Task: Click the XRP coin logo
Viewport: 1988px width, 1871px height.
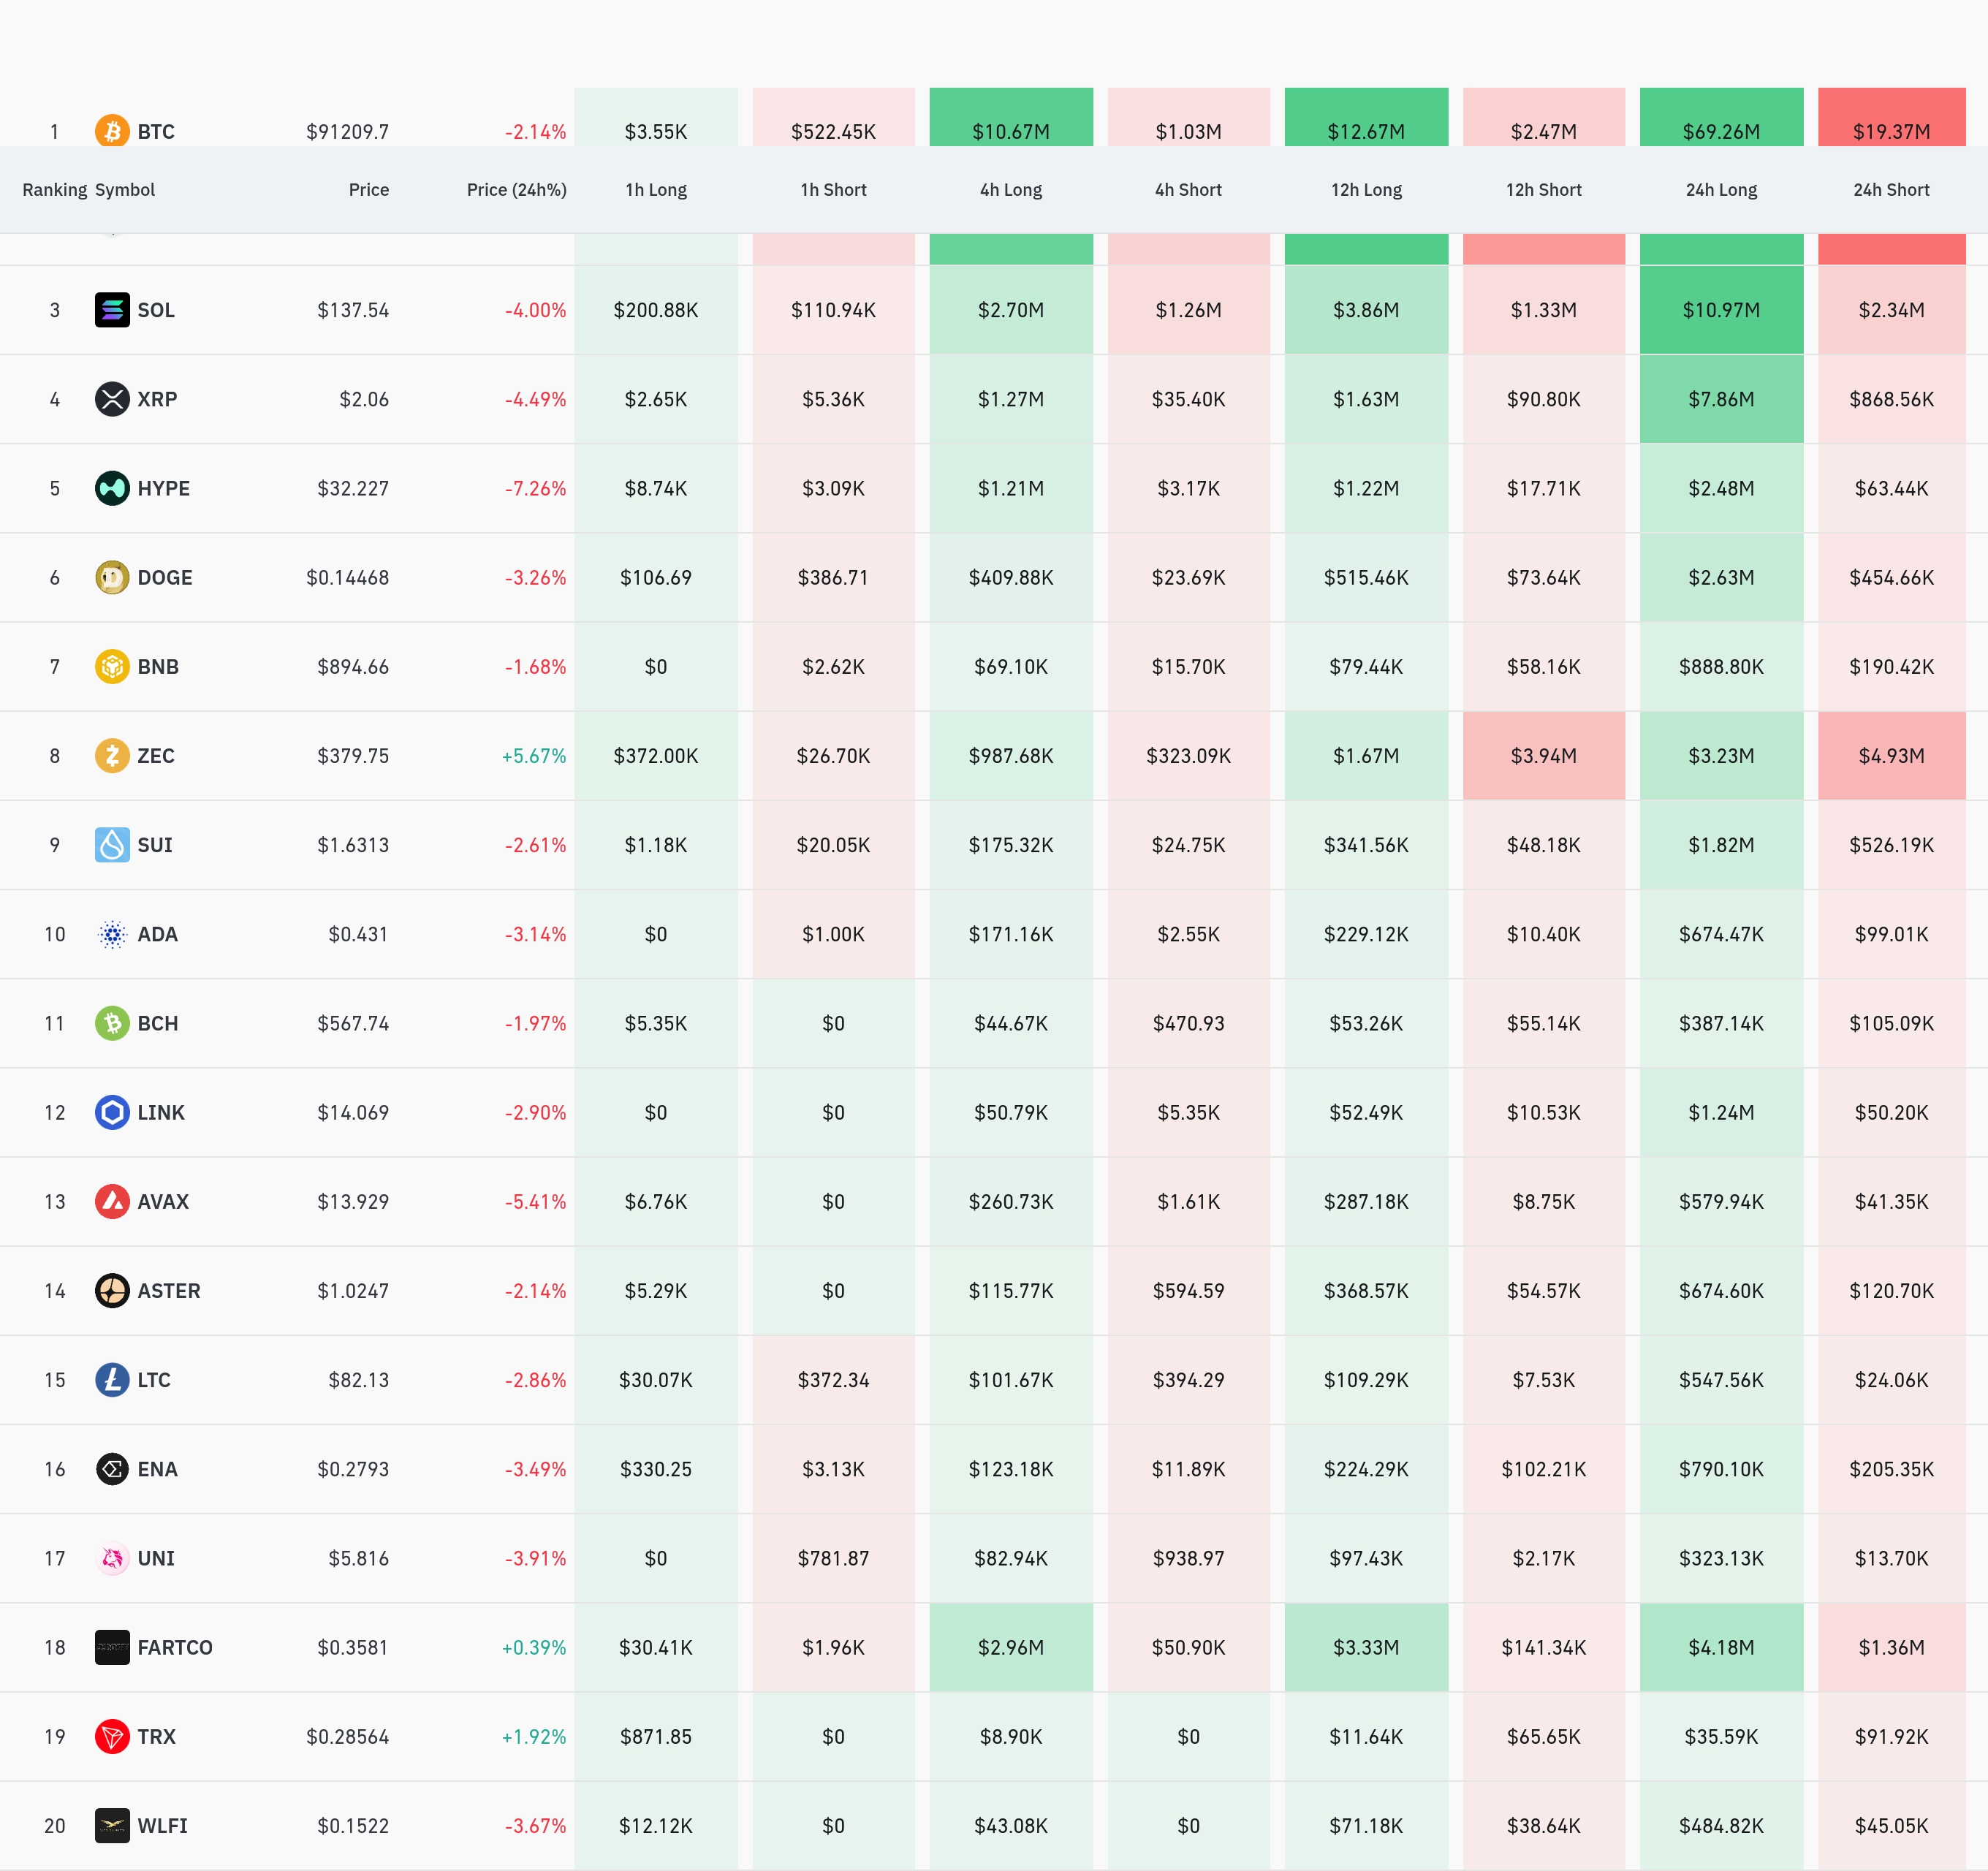Action: pyautogui.click(x=112, y=399)
